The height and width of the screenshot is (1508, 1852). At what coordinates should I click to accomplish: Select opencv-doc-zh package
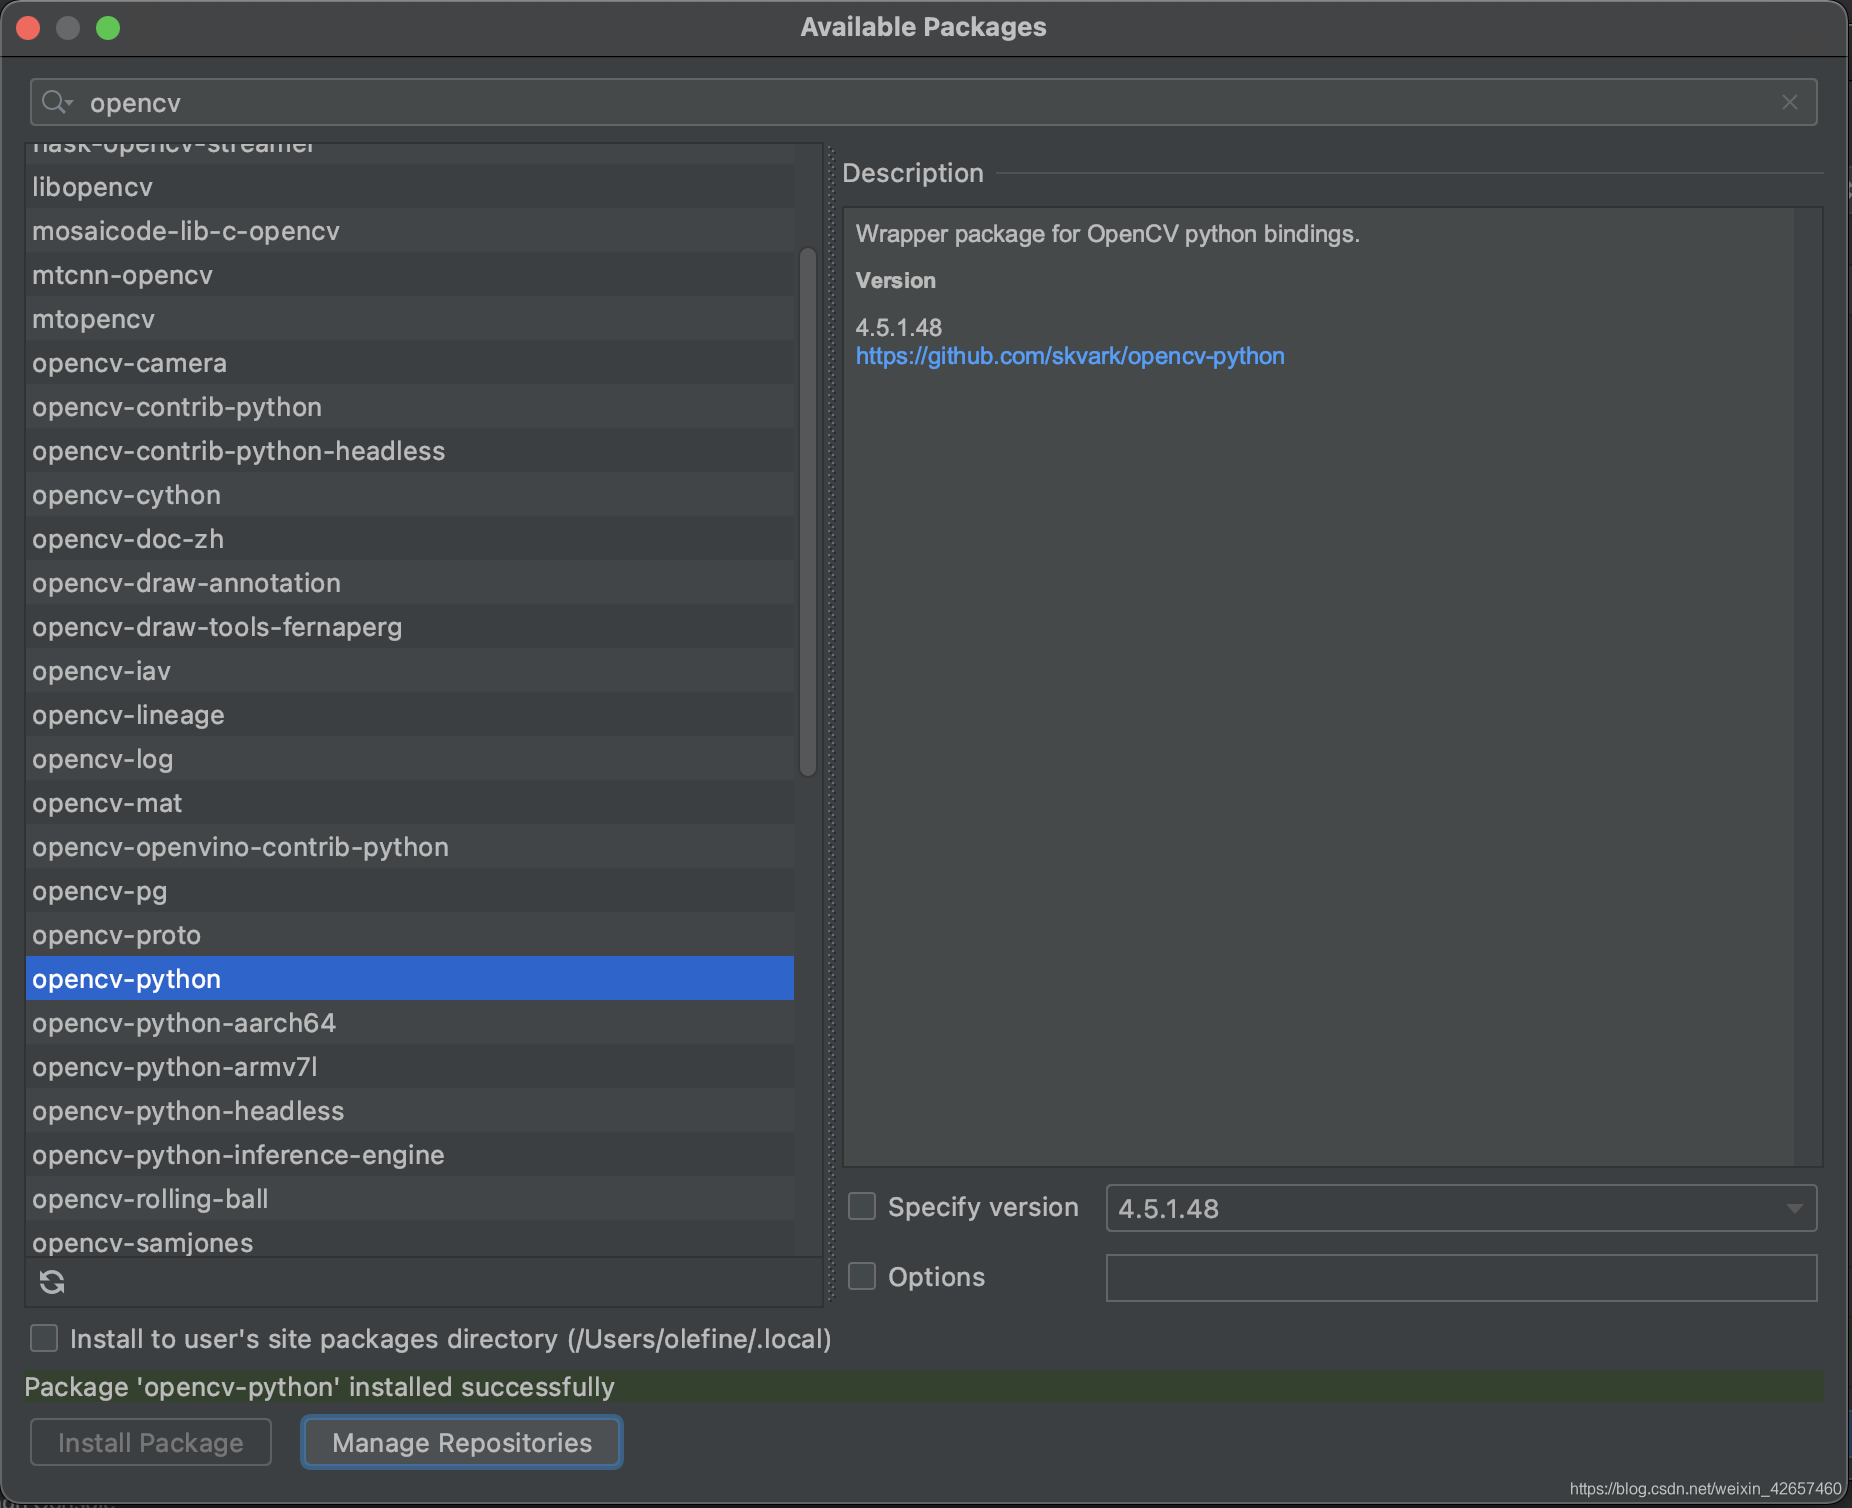(x=410, y=539)
